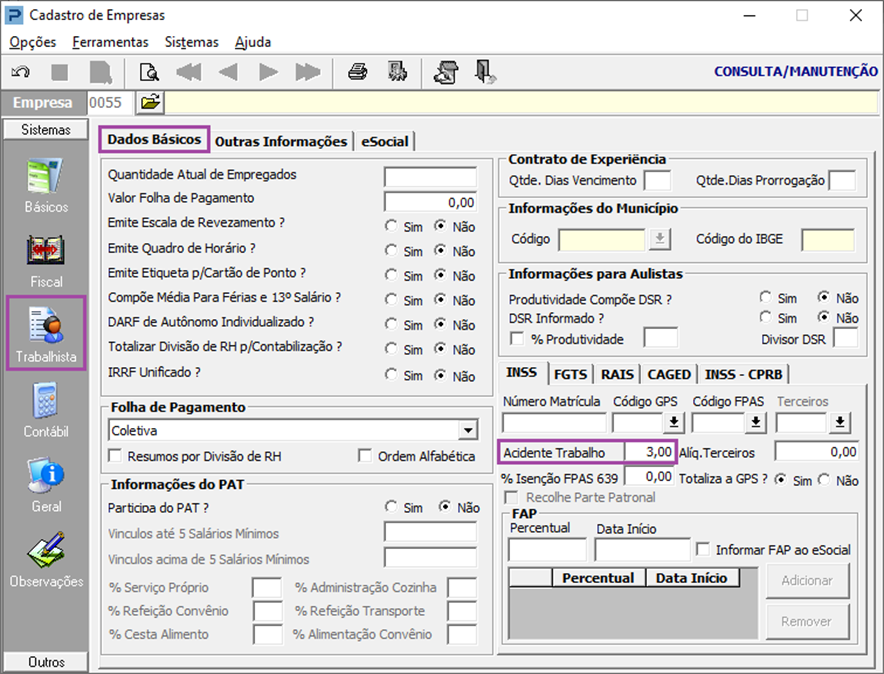Enable Resumos por Divisão de RH checkbox
The image size is (884, 674).
coord(116,457)
